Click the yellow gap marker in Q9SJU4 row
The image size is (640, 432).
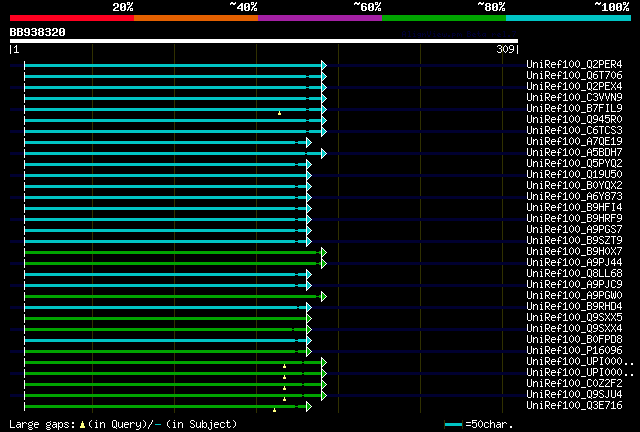pyautogui.click(x=284, y=399)
